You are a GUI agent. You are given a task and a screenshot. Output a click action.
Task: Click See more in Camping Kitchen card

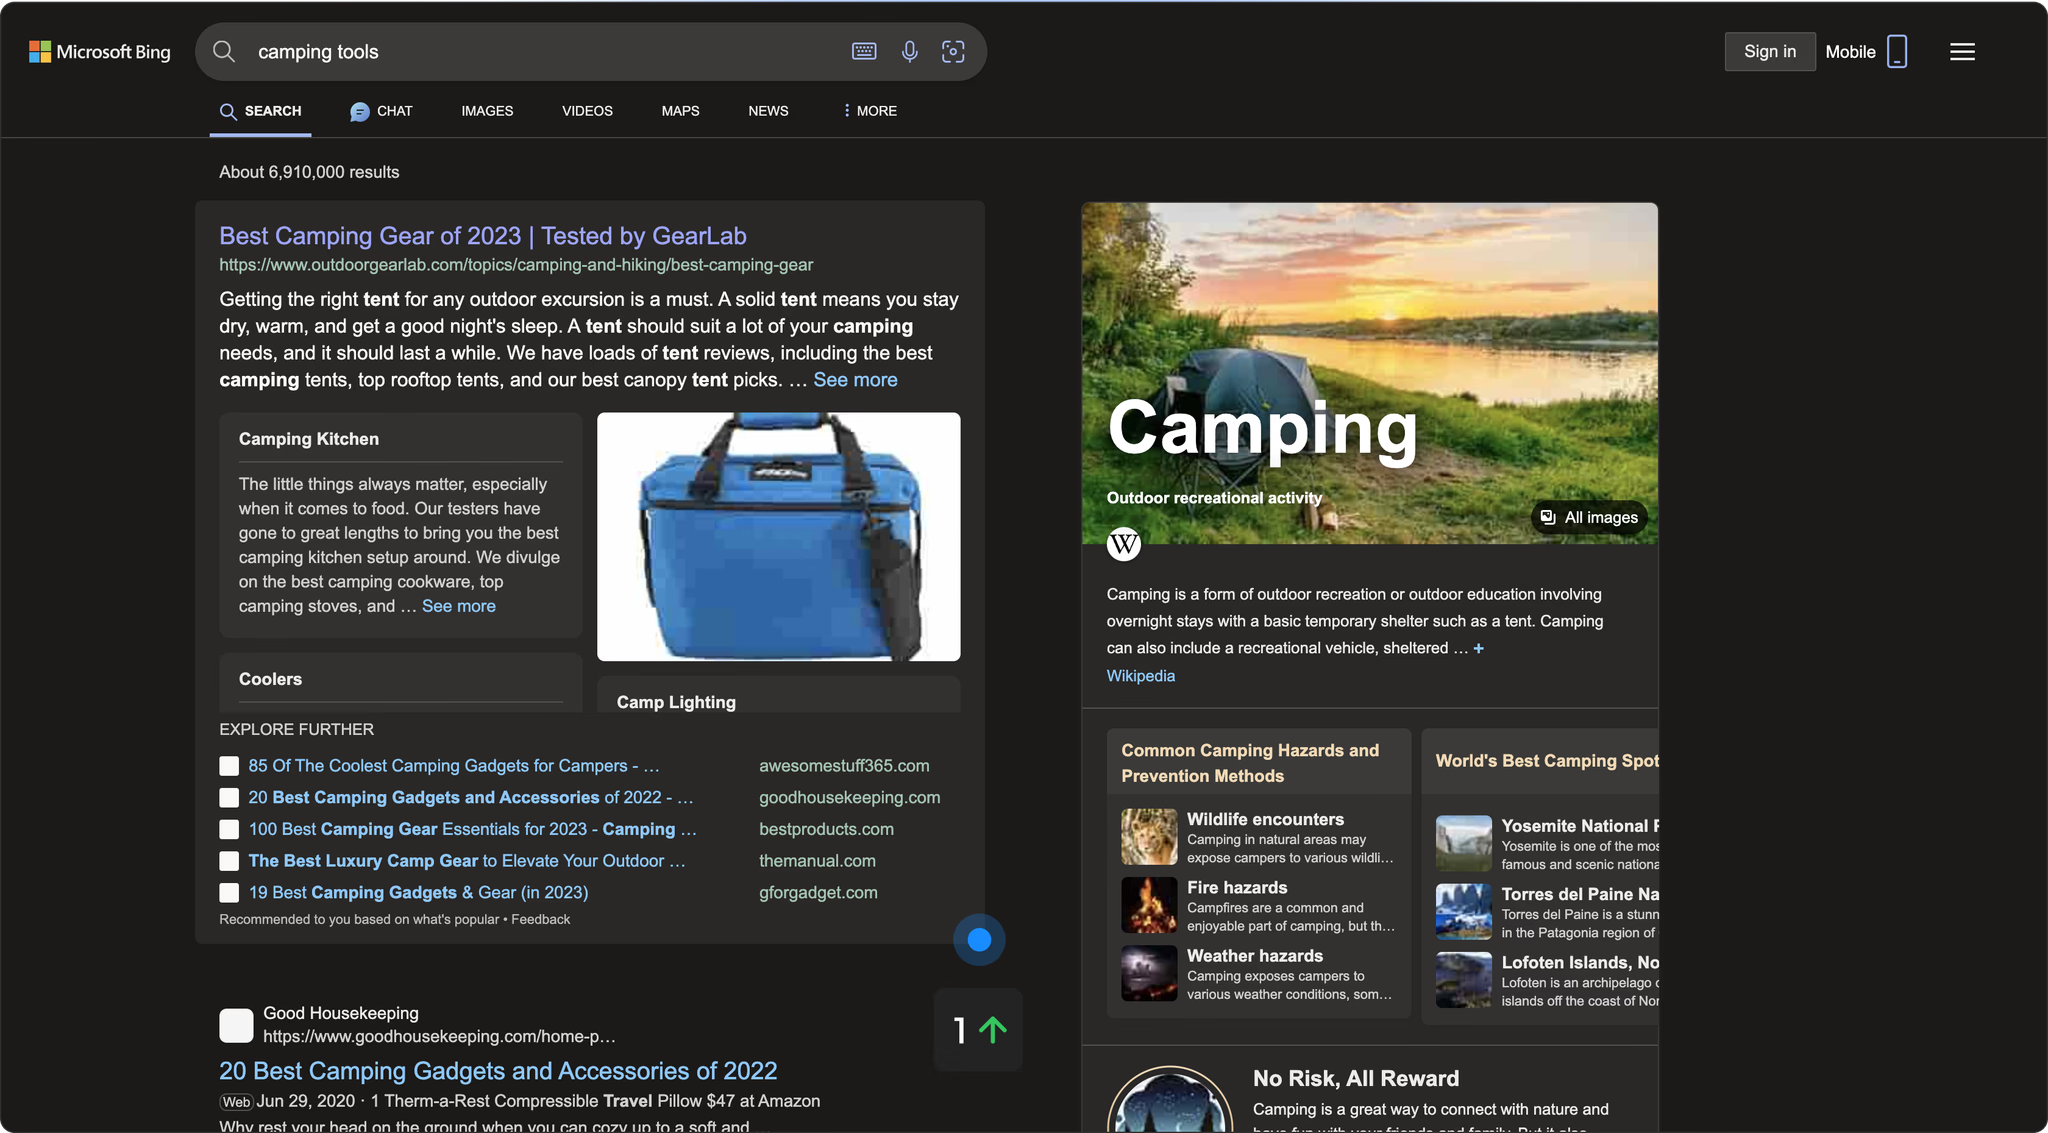[458, 606]
